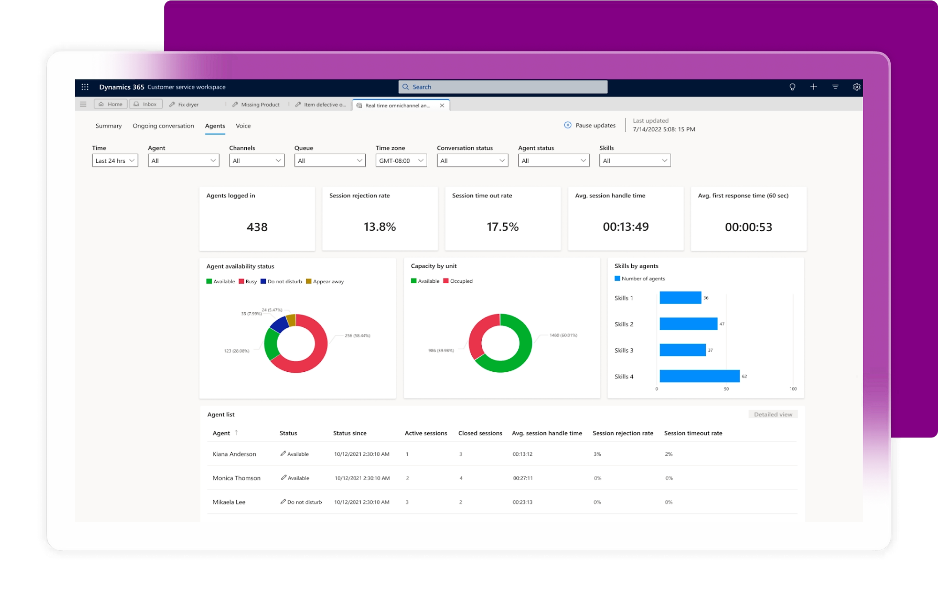Click the Home button in tab bar

pyautogui.click(x=111, y=104)
